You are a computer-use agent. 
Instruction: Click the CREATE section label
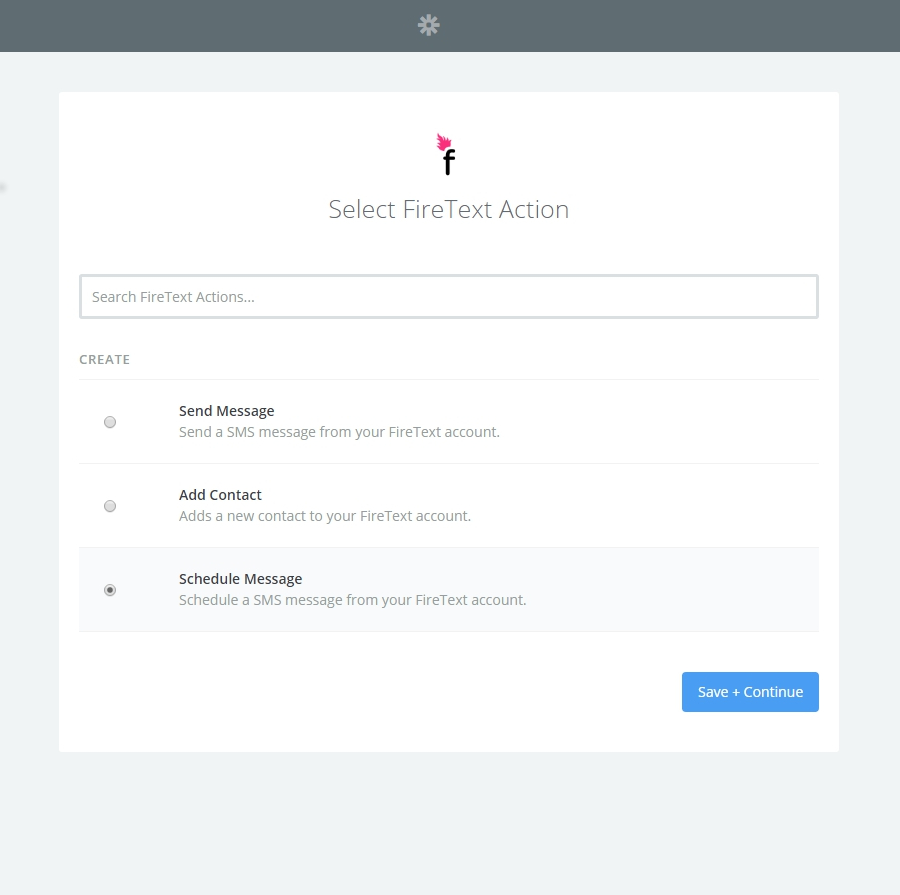pos(105,360)
